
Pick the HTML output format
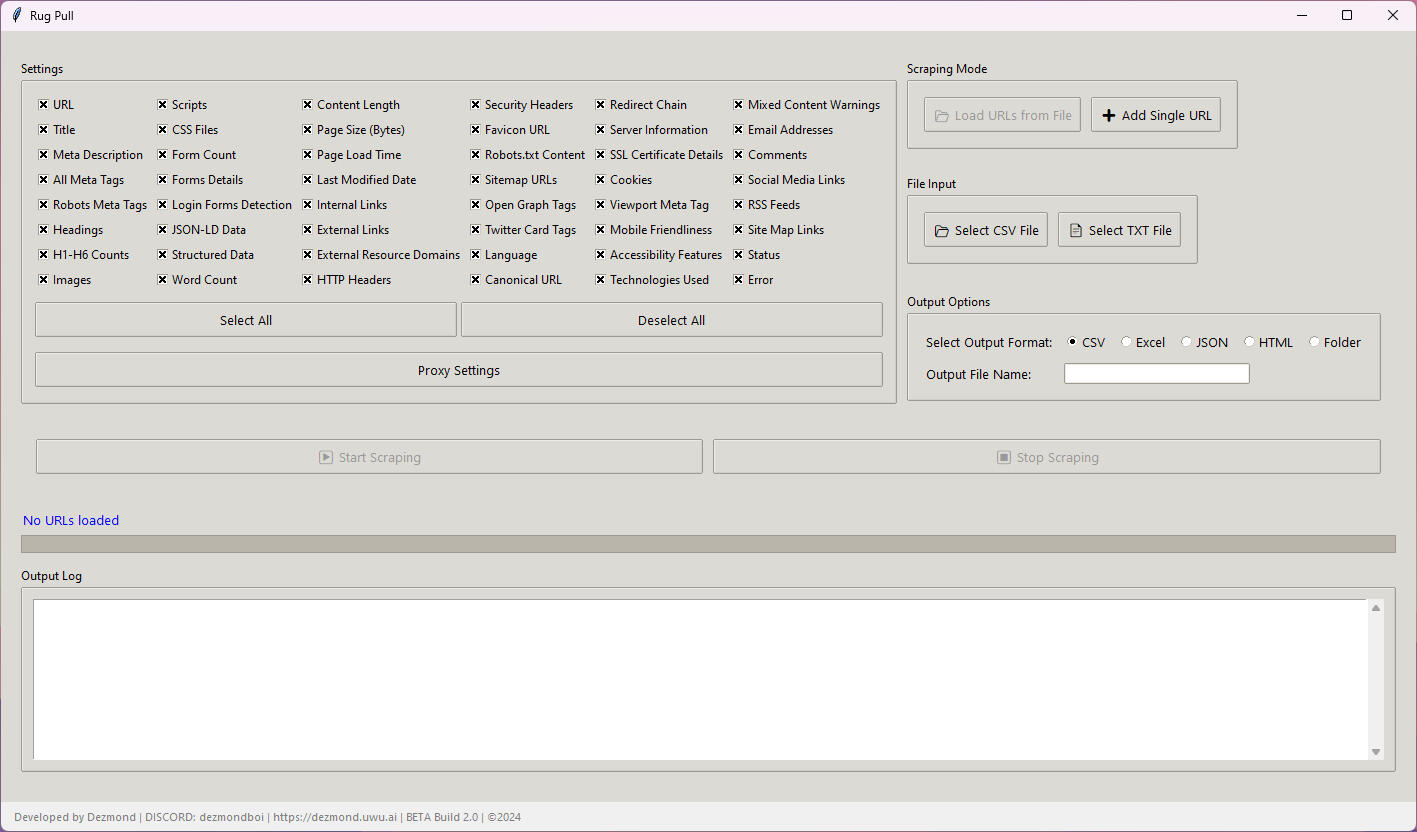click(1250, 342)
